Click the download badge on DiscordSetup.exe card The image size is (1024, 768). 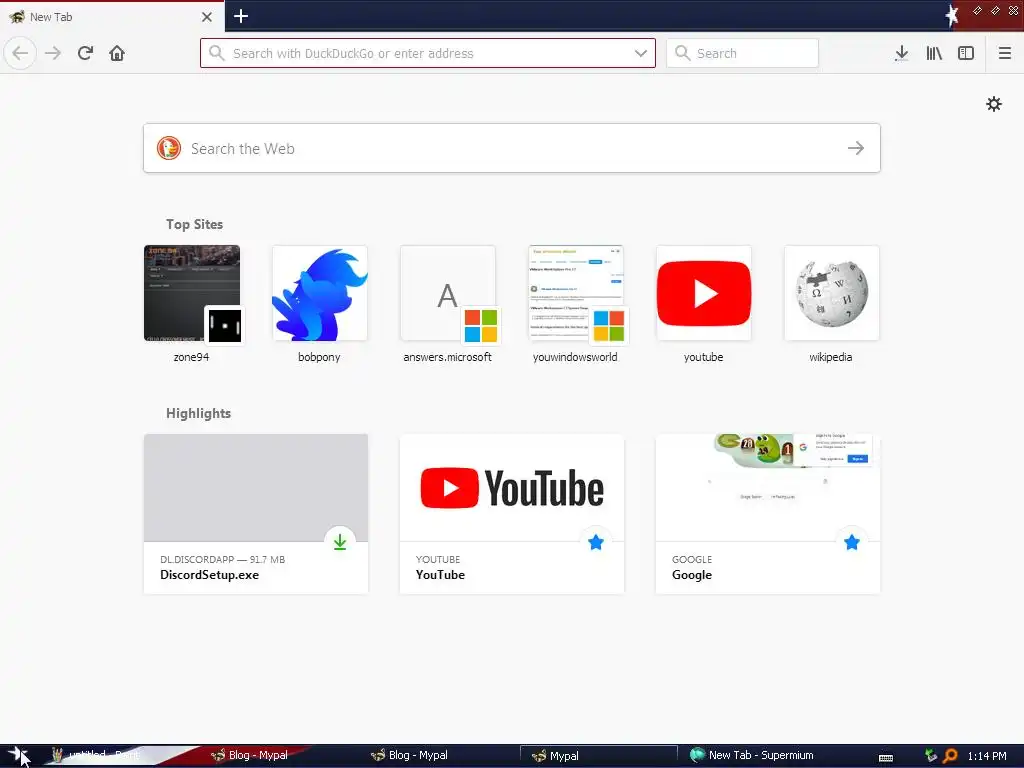point(340,541)
